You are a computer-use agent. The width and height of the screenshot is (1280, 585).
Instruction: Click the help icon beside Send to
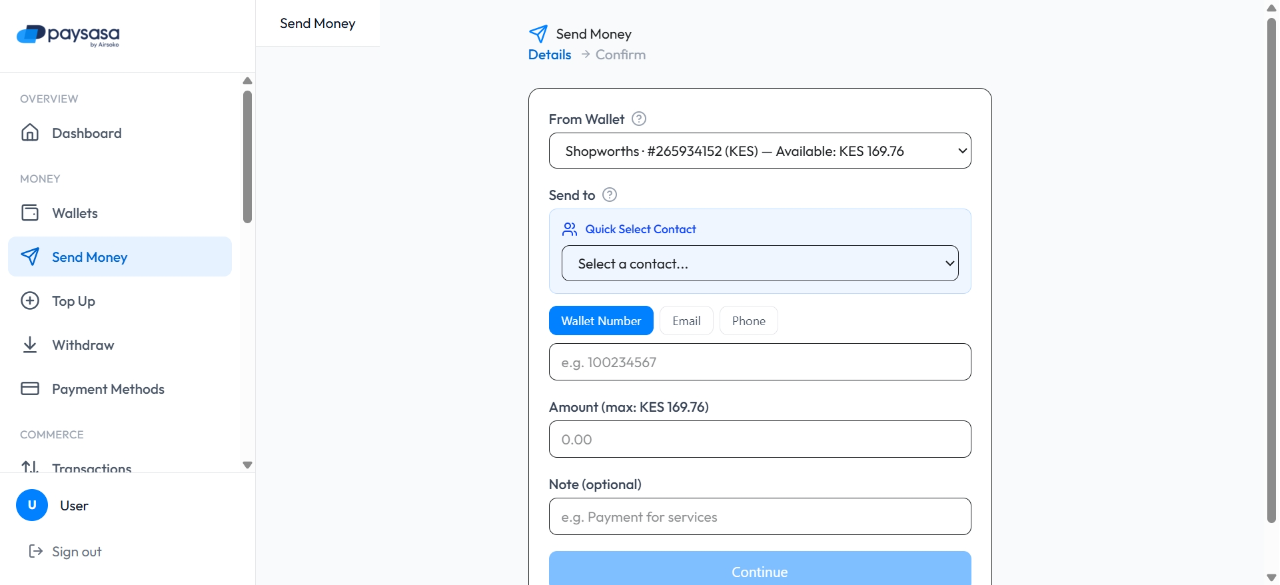point(610,195)
